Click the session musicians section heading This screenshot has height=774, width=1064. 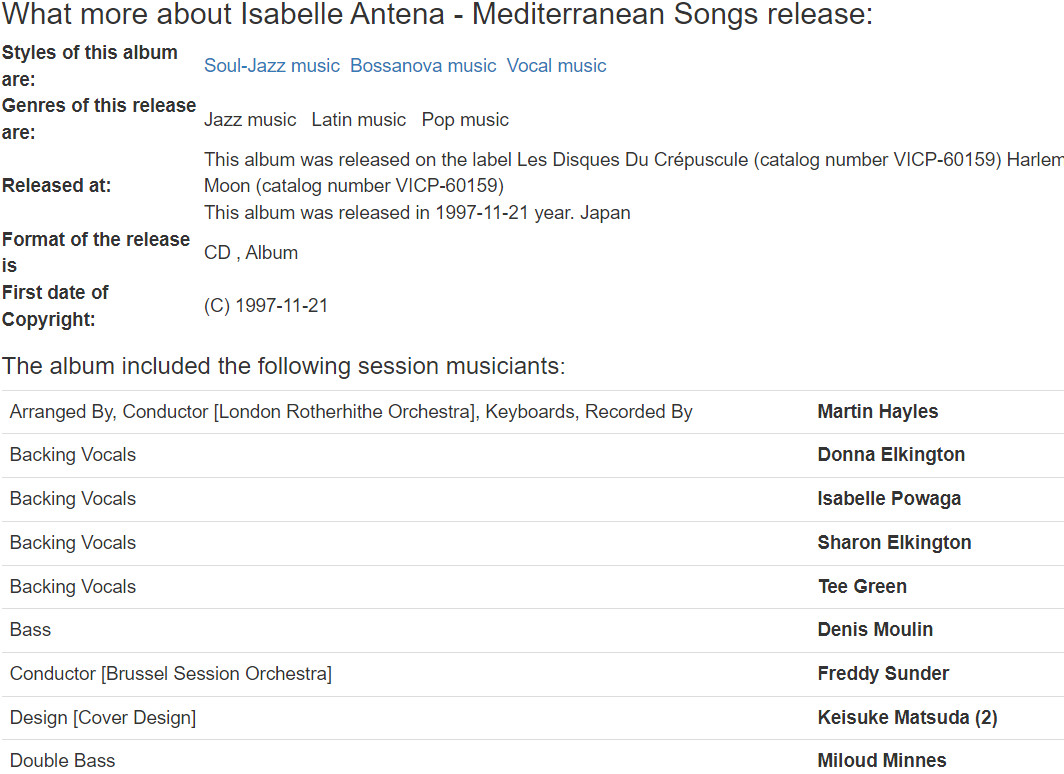284,366
